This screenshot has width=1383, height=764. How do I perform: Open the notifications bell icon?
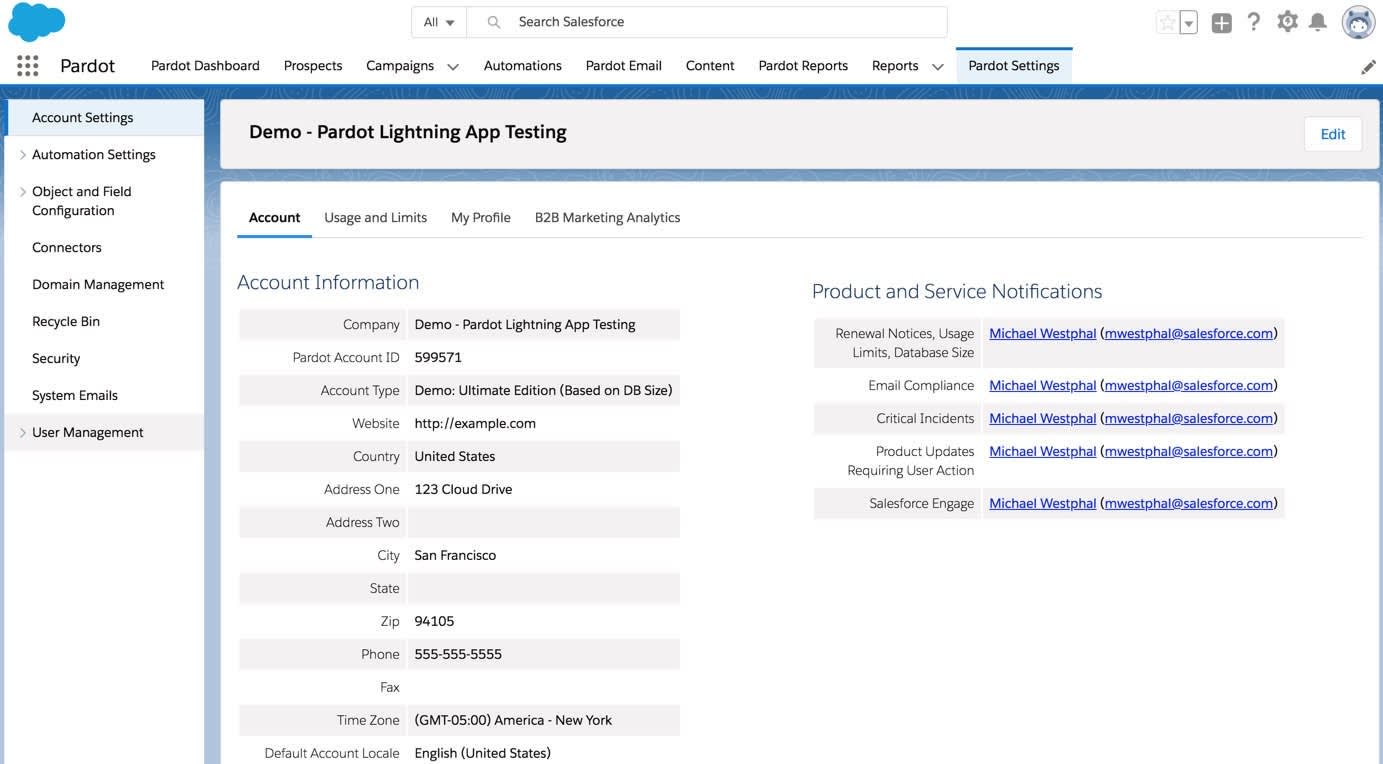1318,22
